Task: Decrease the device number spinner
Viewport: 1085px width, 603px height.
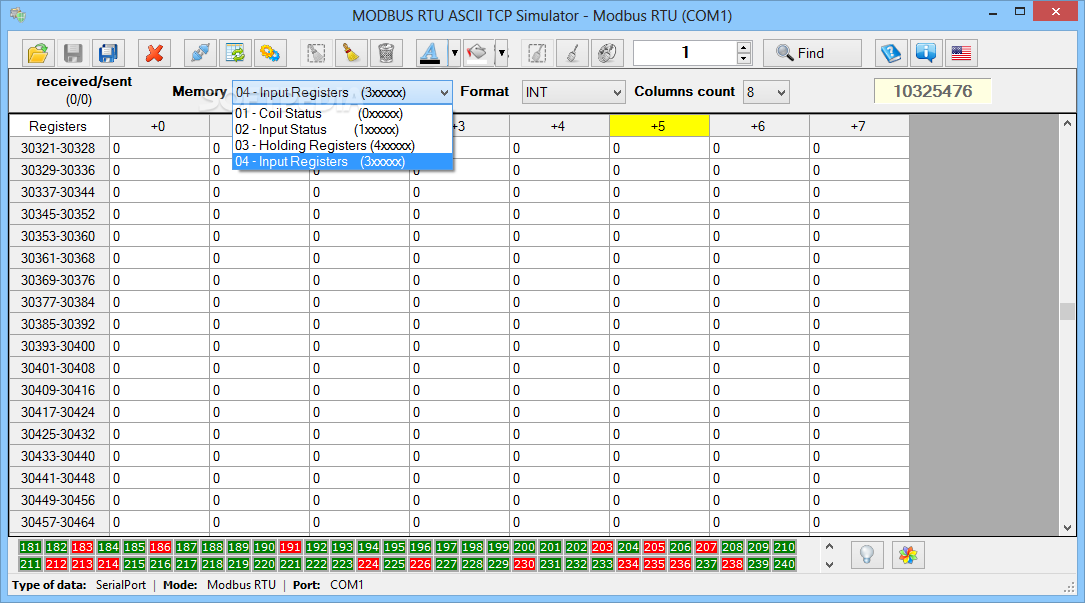Action: click(x=744, y=59)
